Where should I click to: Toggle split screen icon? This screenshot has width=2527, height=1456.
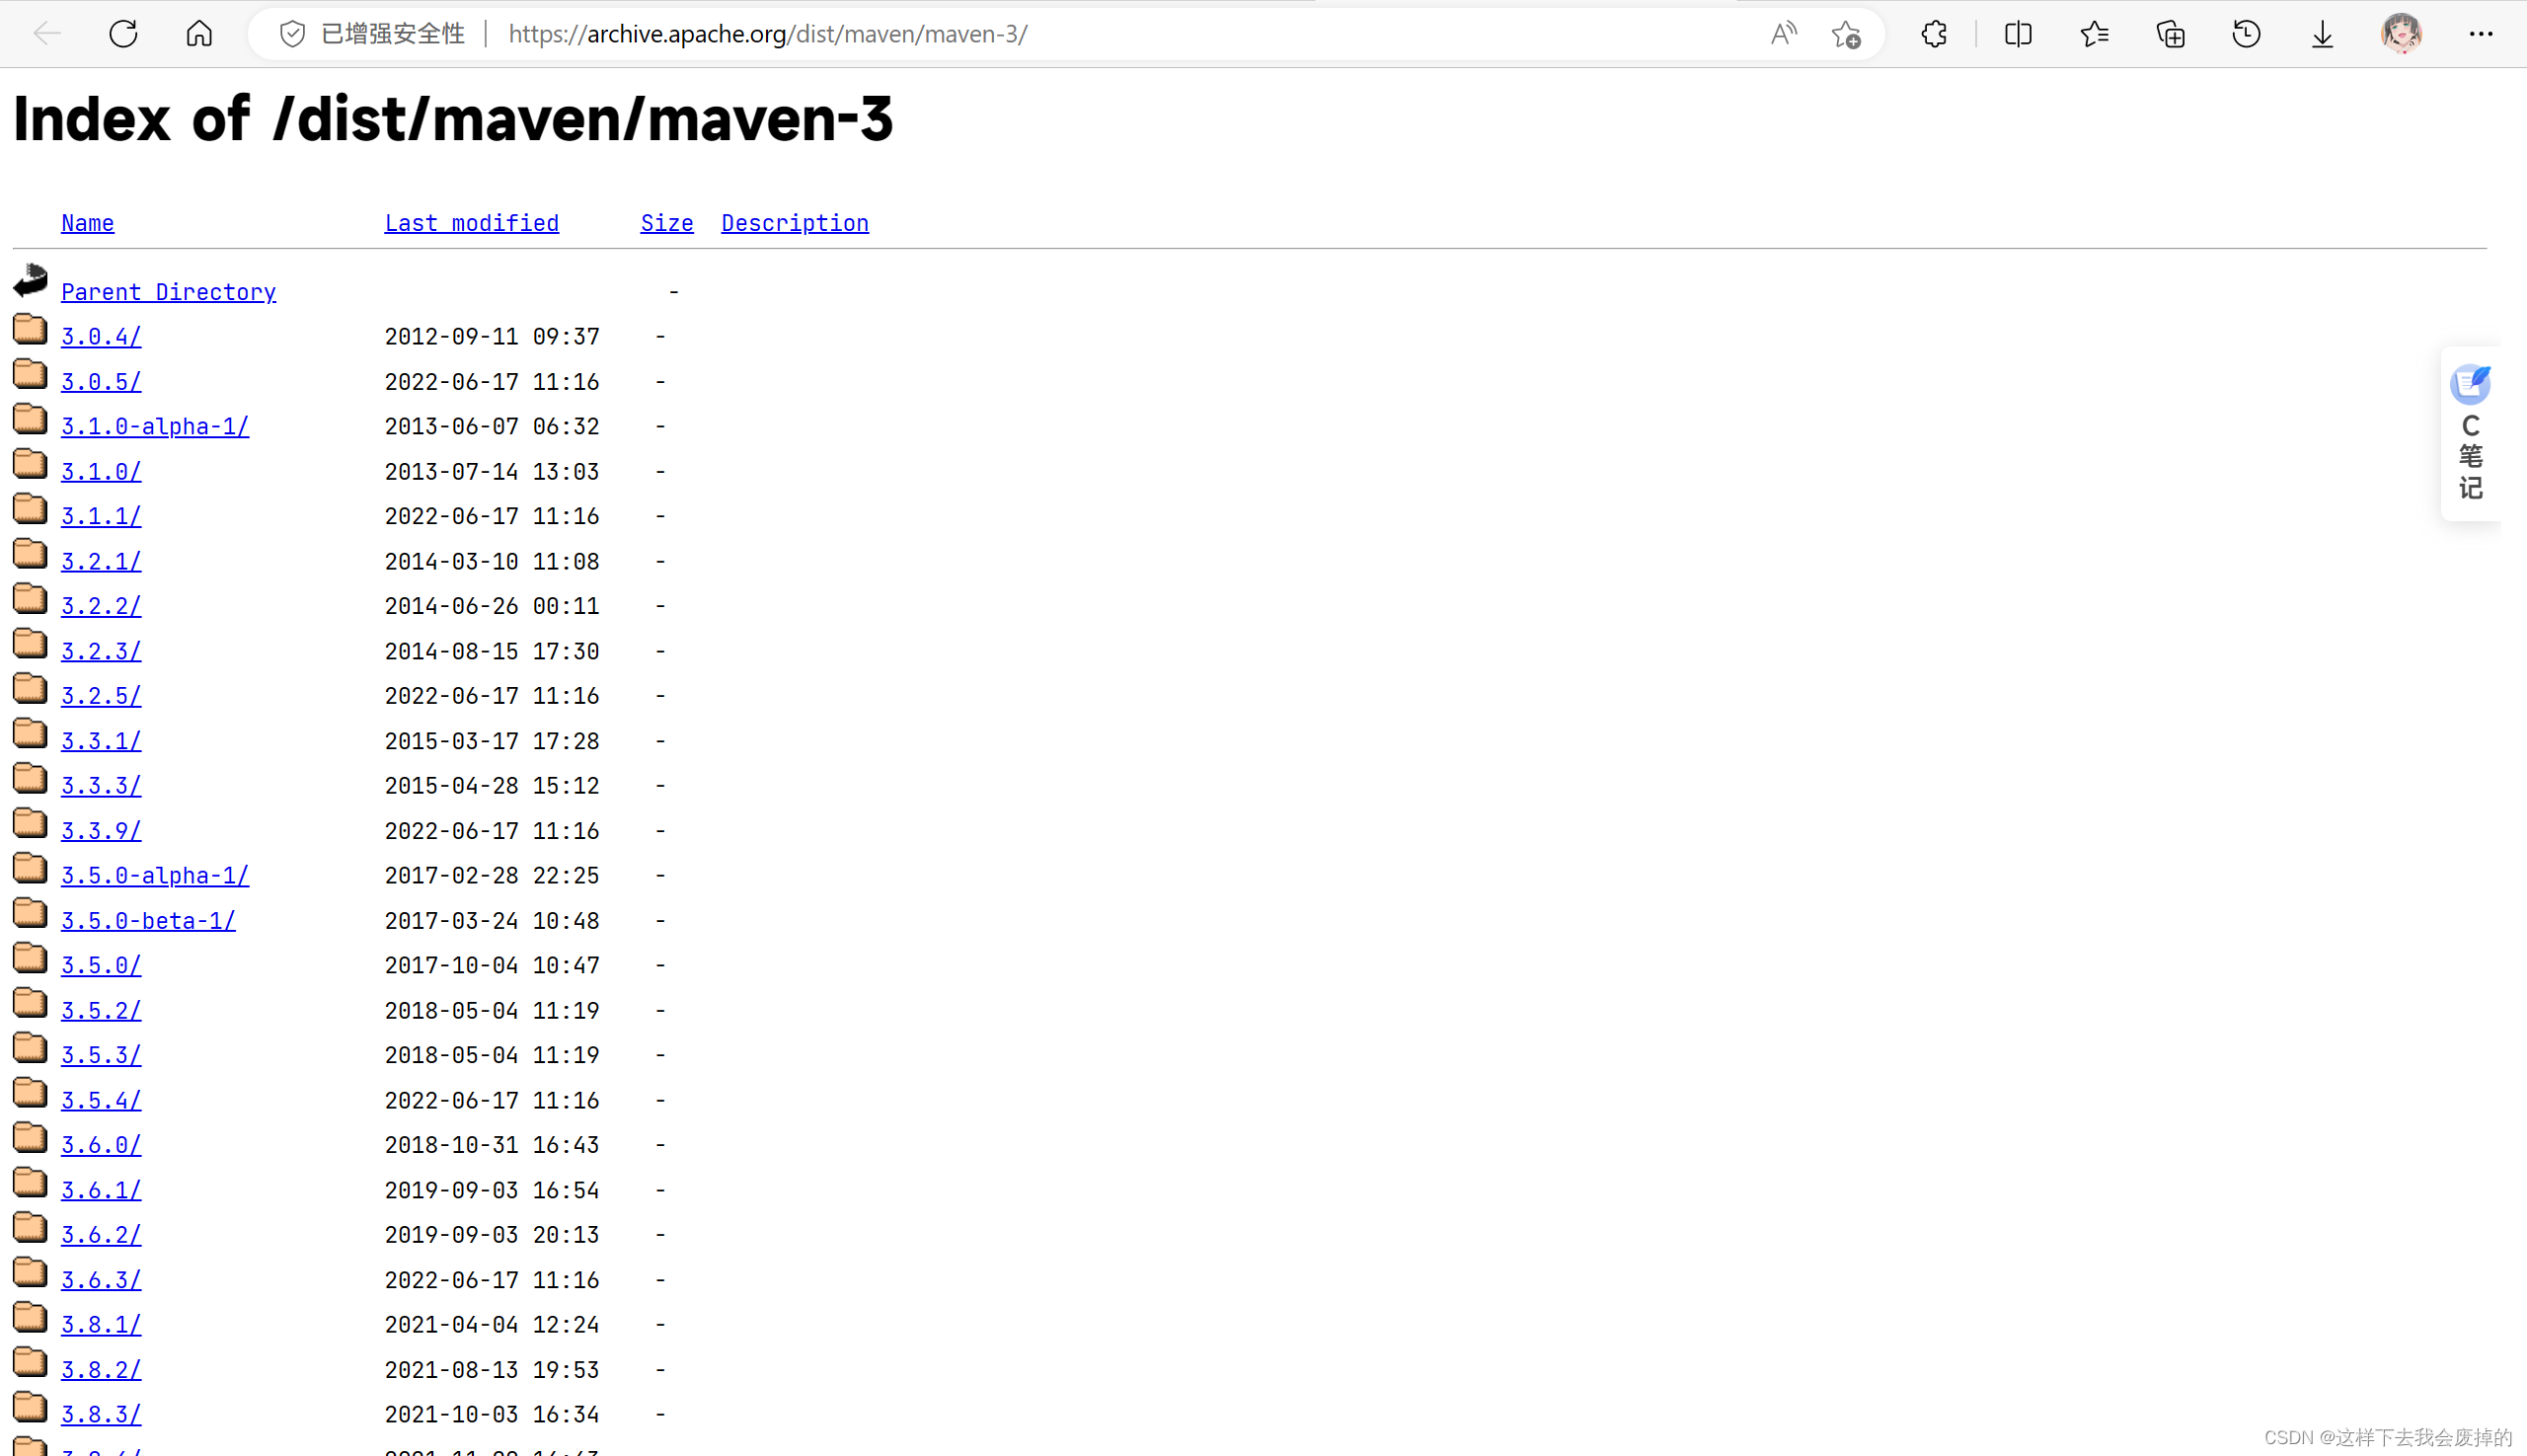point(2018,34)
